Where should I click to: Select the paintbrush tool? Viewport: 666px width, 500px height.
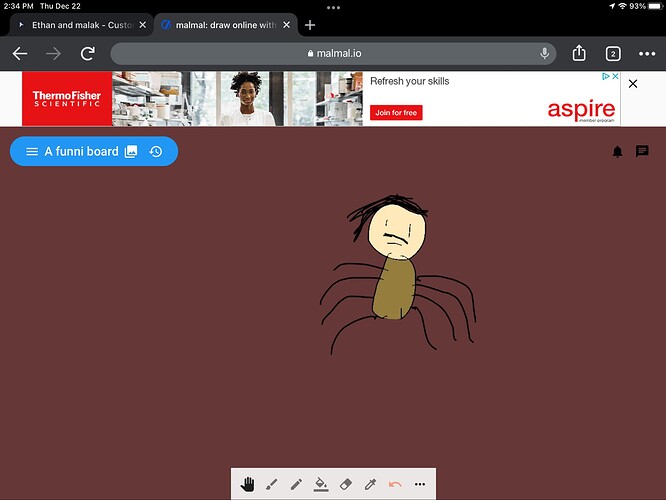[x=272, y=484]
